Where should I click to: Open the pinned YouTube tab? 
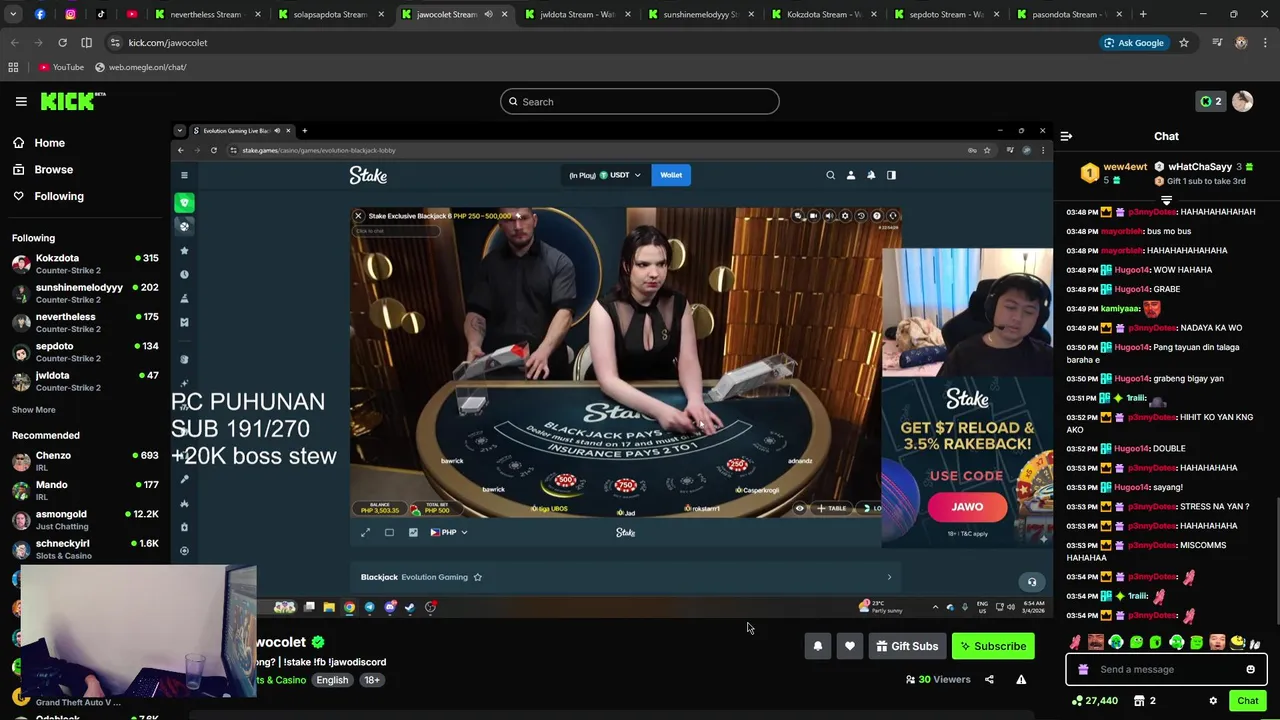point(132,14)
